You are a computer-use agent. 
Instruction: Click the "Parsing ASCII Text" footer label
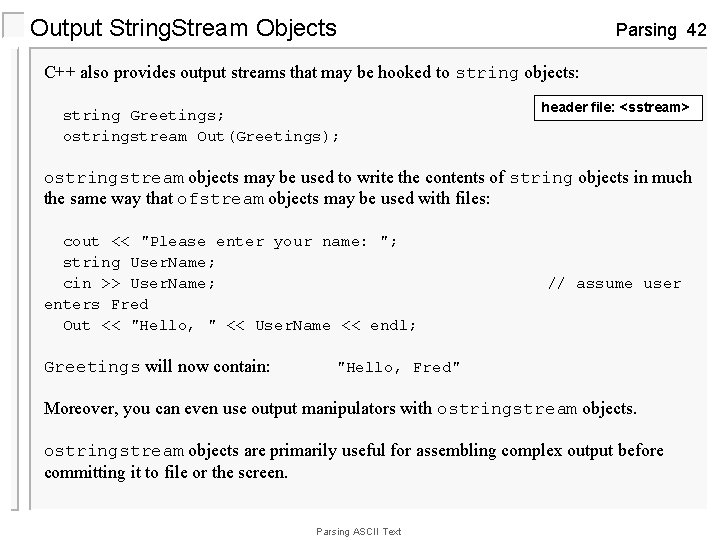pos(358,531)
